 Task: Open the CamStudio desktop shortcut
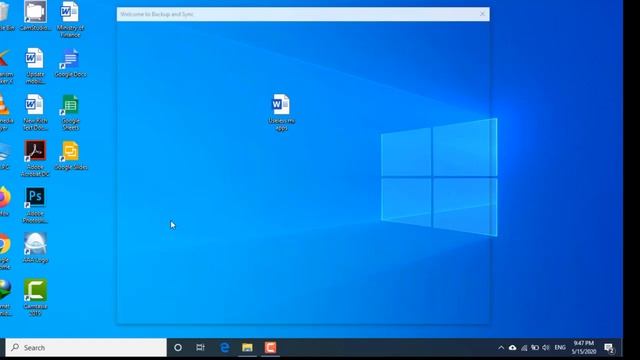(36, 16)
